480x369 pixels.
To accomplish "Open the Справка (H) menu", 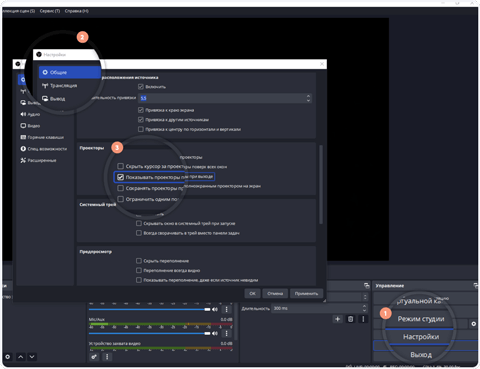I will [77, 11].
